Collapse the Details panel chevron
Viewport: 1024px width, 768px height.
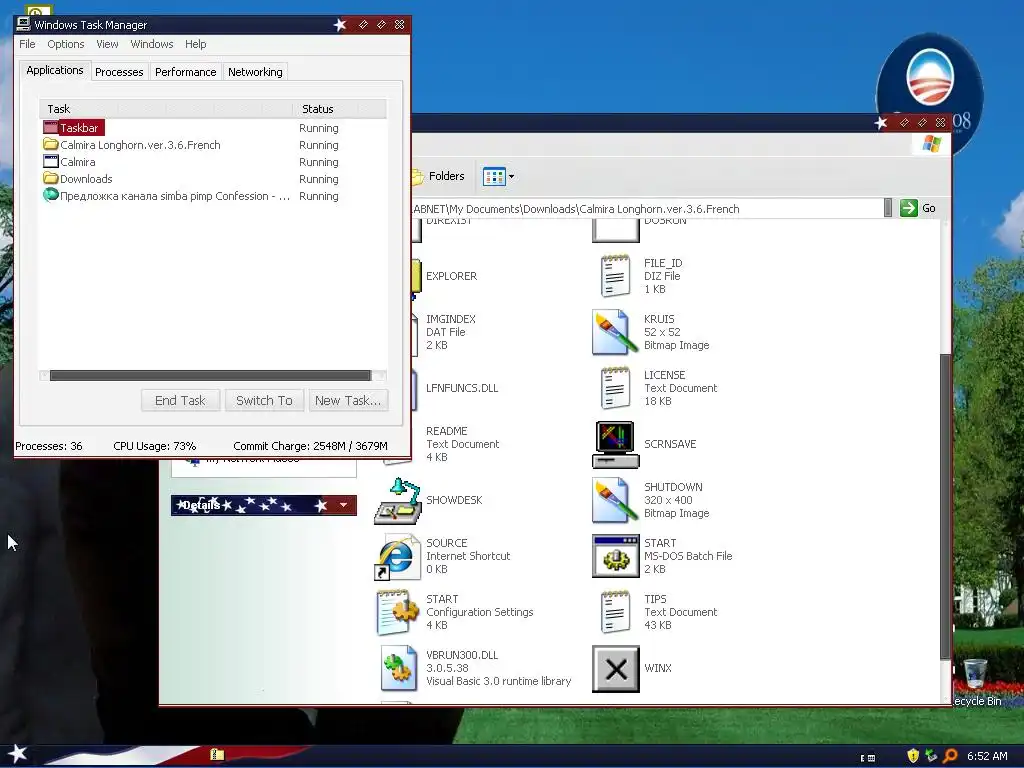tap(344, 505)
